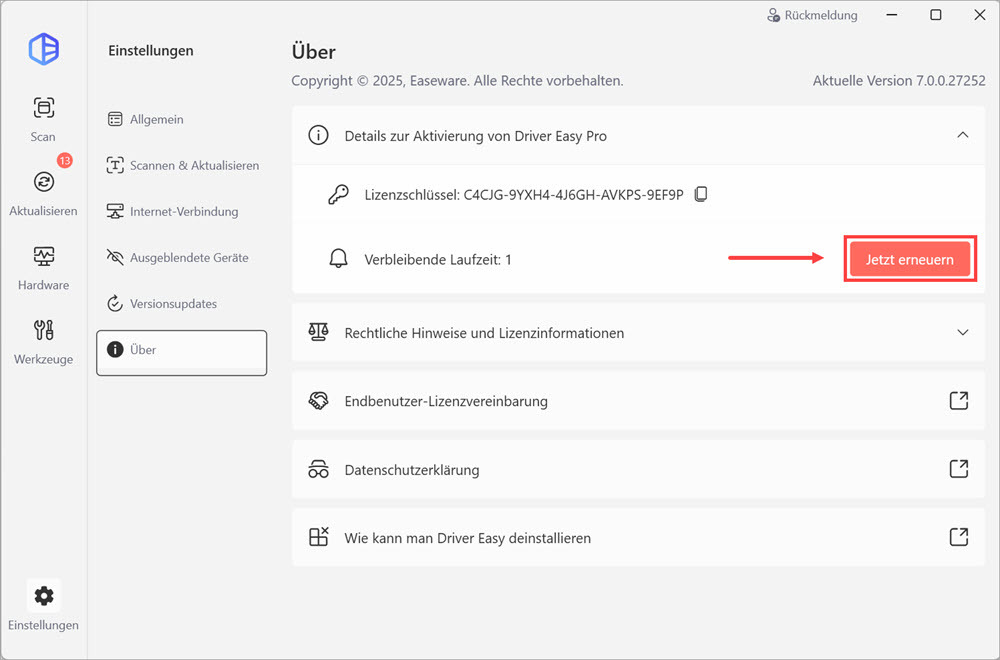The width and height of the screenshot is (1000, 660).
Task: Open Aktualisieren with 13 badge
Action: pyautogui.click(x=43, y=191)
